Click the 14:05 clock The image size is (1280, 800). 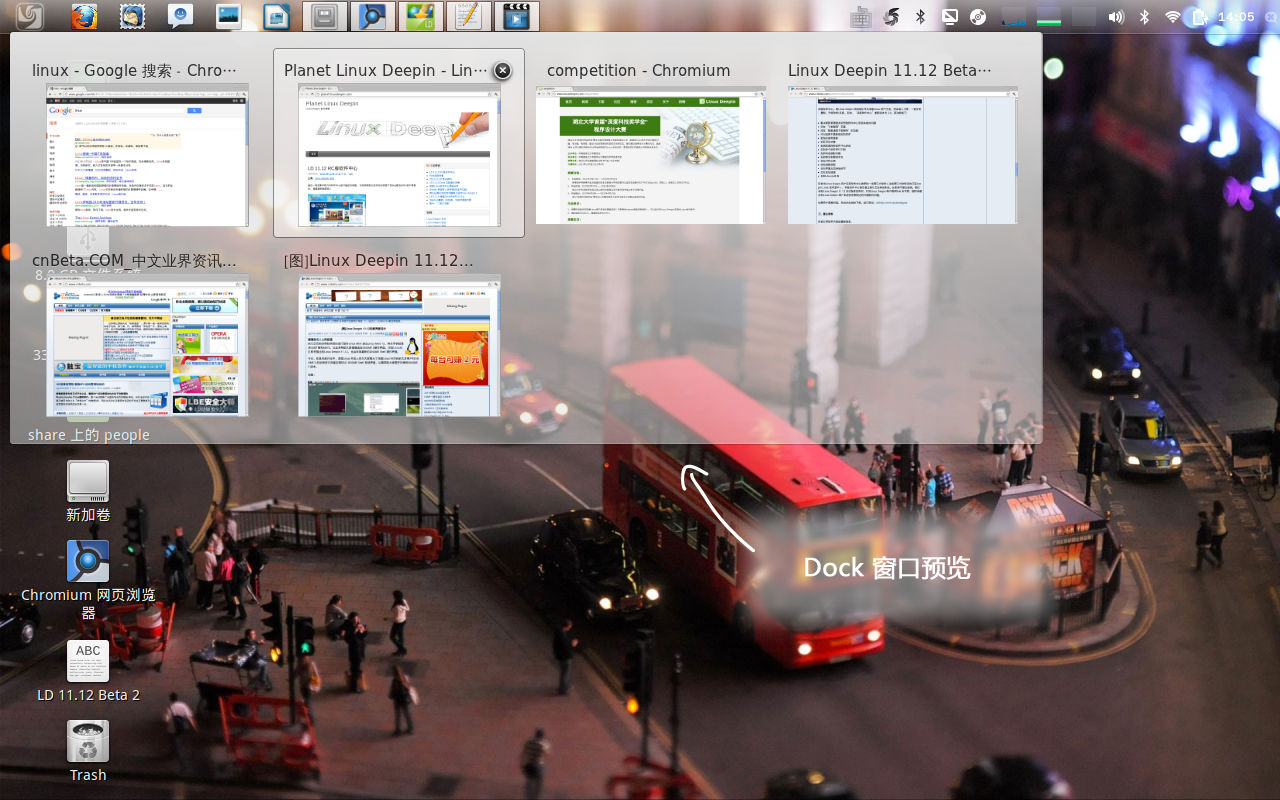point(1237,17)
